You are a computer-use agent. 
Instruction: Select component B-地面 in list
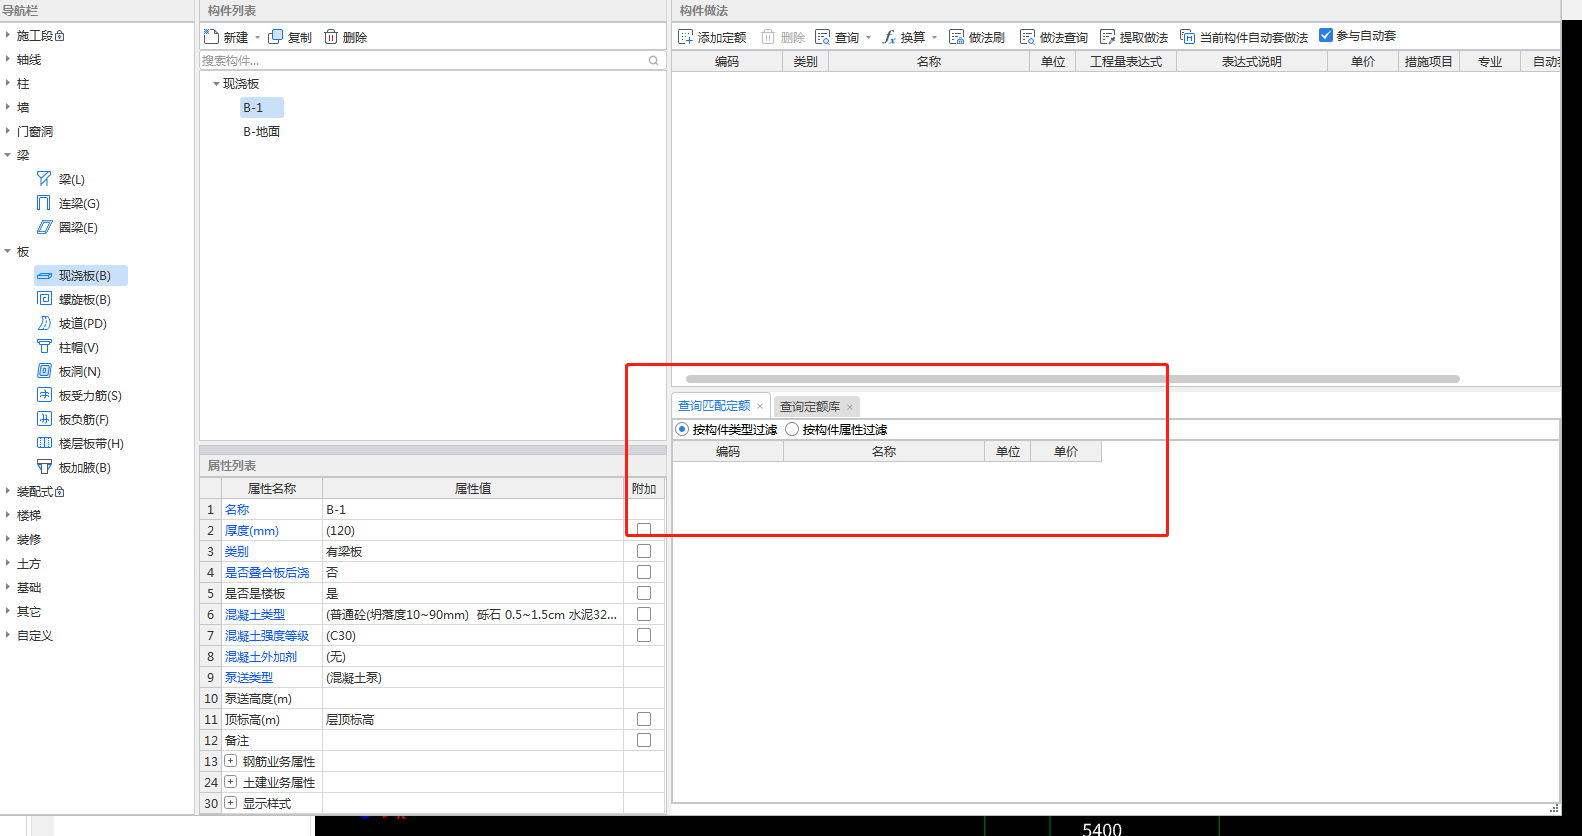click(x=262, y=131)
